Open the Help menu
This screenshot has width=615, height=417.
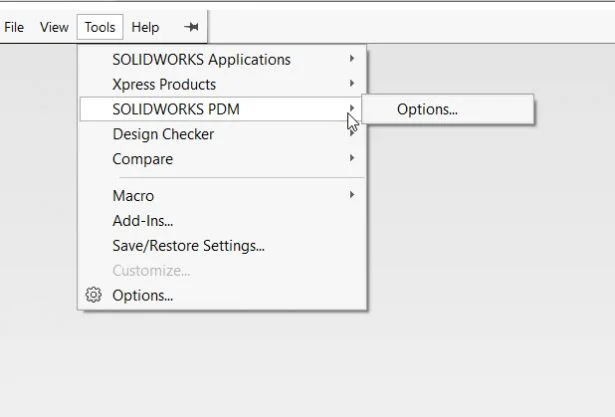pyautogui.click(x=145, y=28)
